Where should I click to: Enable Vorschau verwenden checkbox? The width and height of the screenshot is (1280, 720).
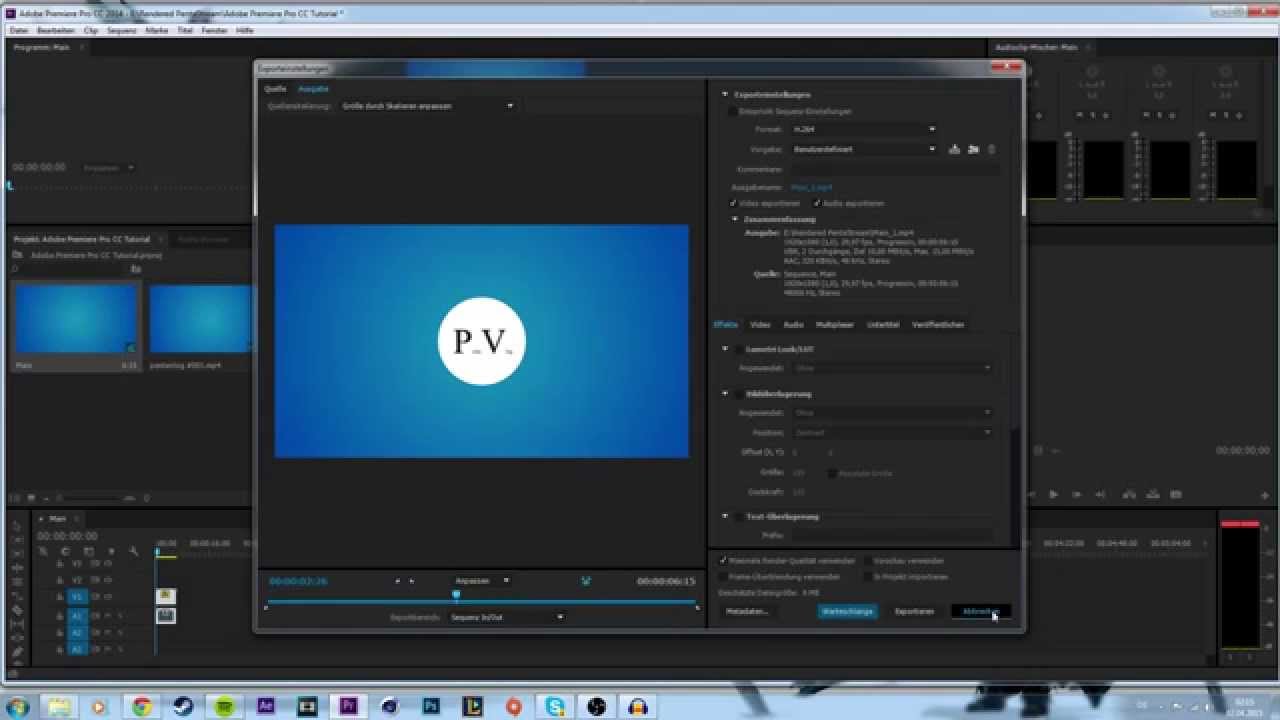tap(866, 561)
